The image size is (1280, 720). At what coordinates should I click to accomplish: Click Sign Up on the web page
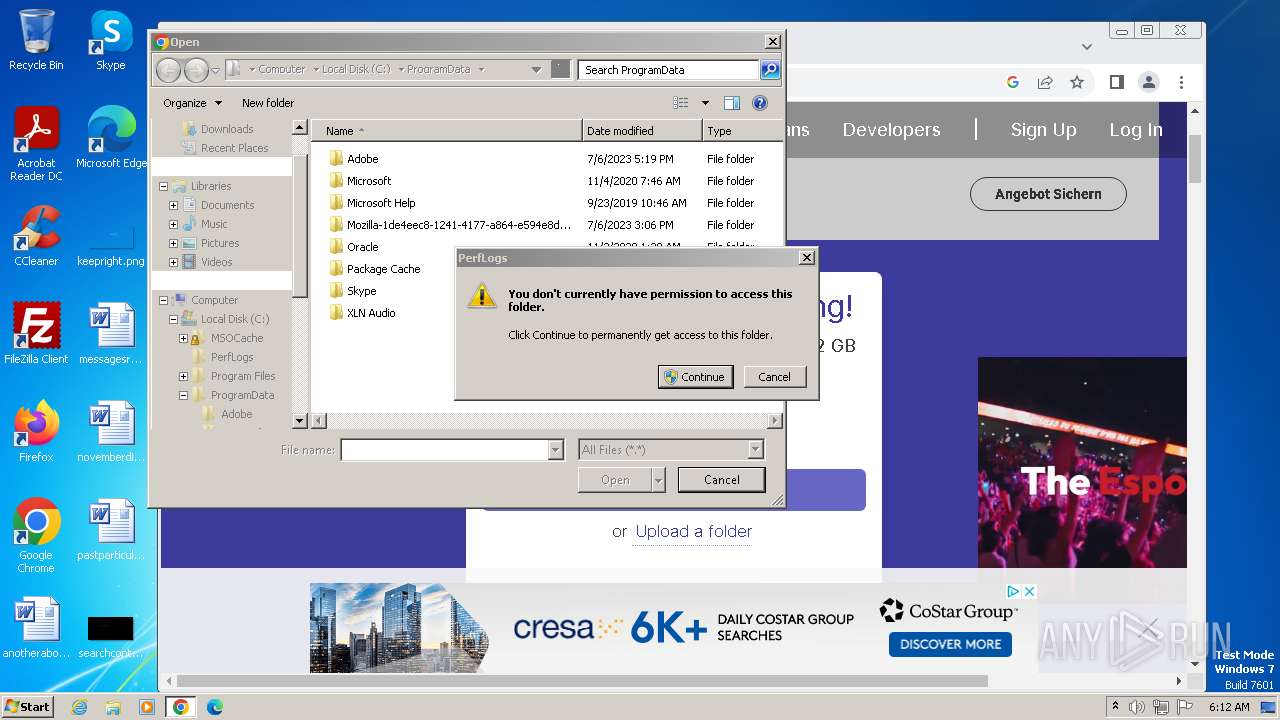1043,130
